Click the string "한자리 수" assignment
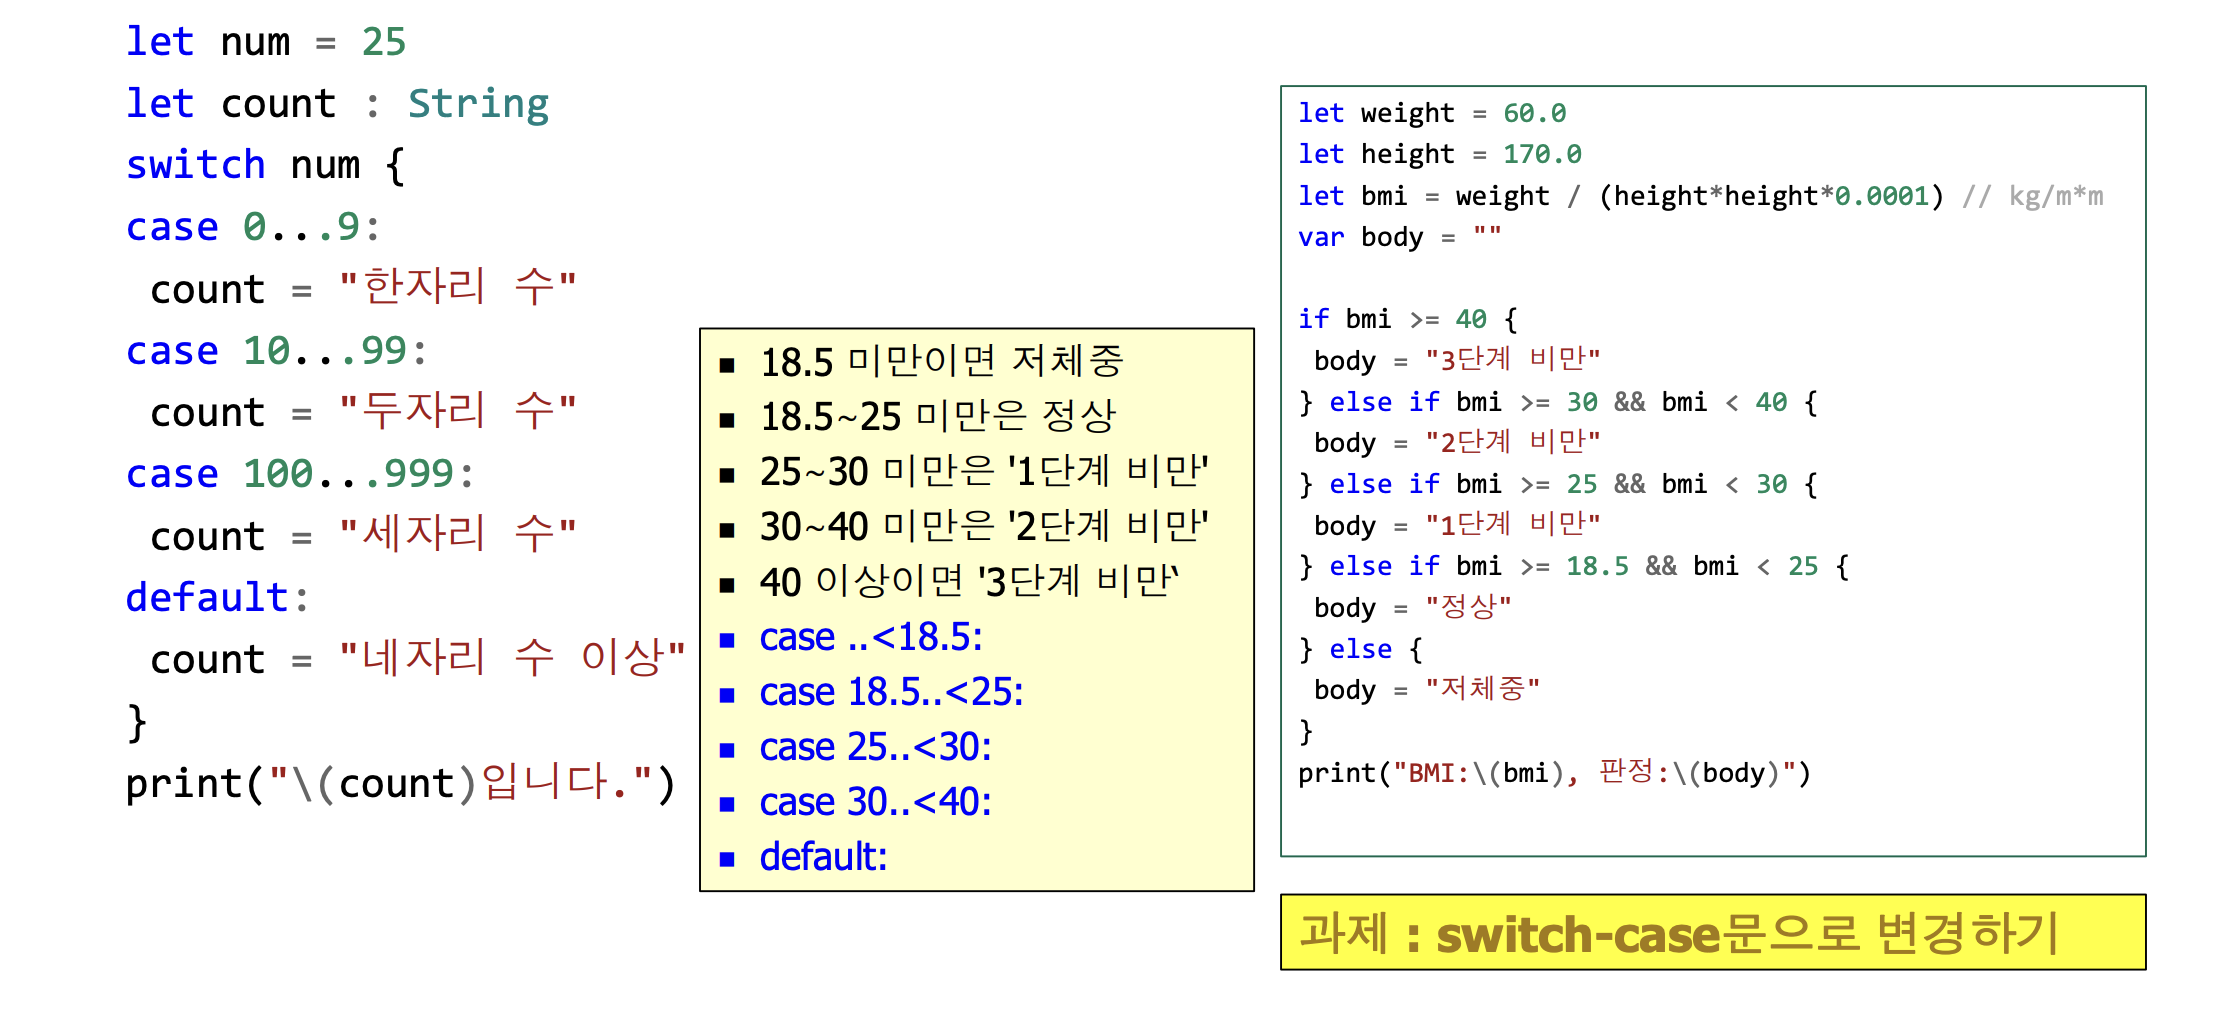 pos(364,289)
